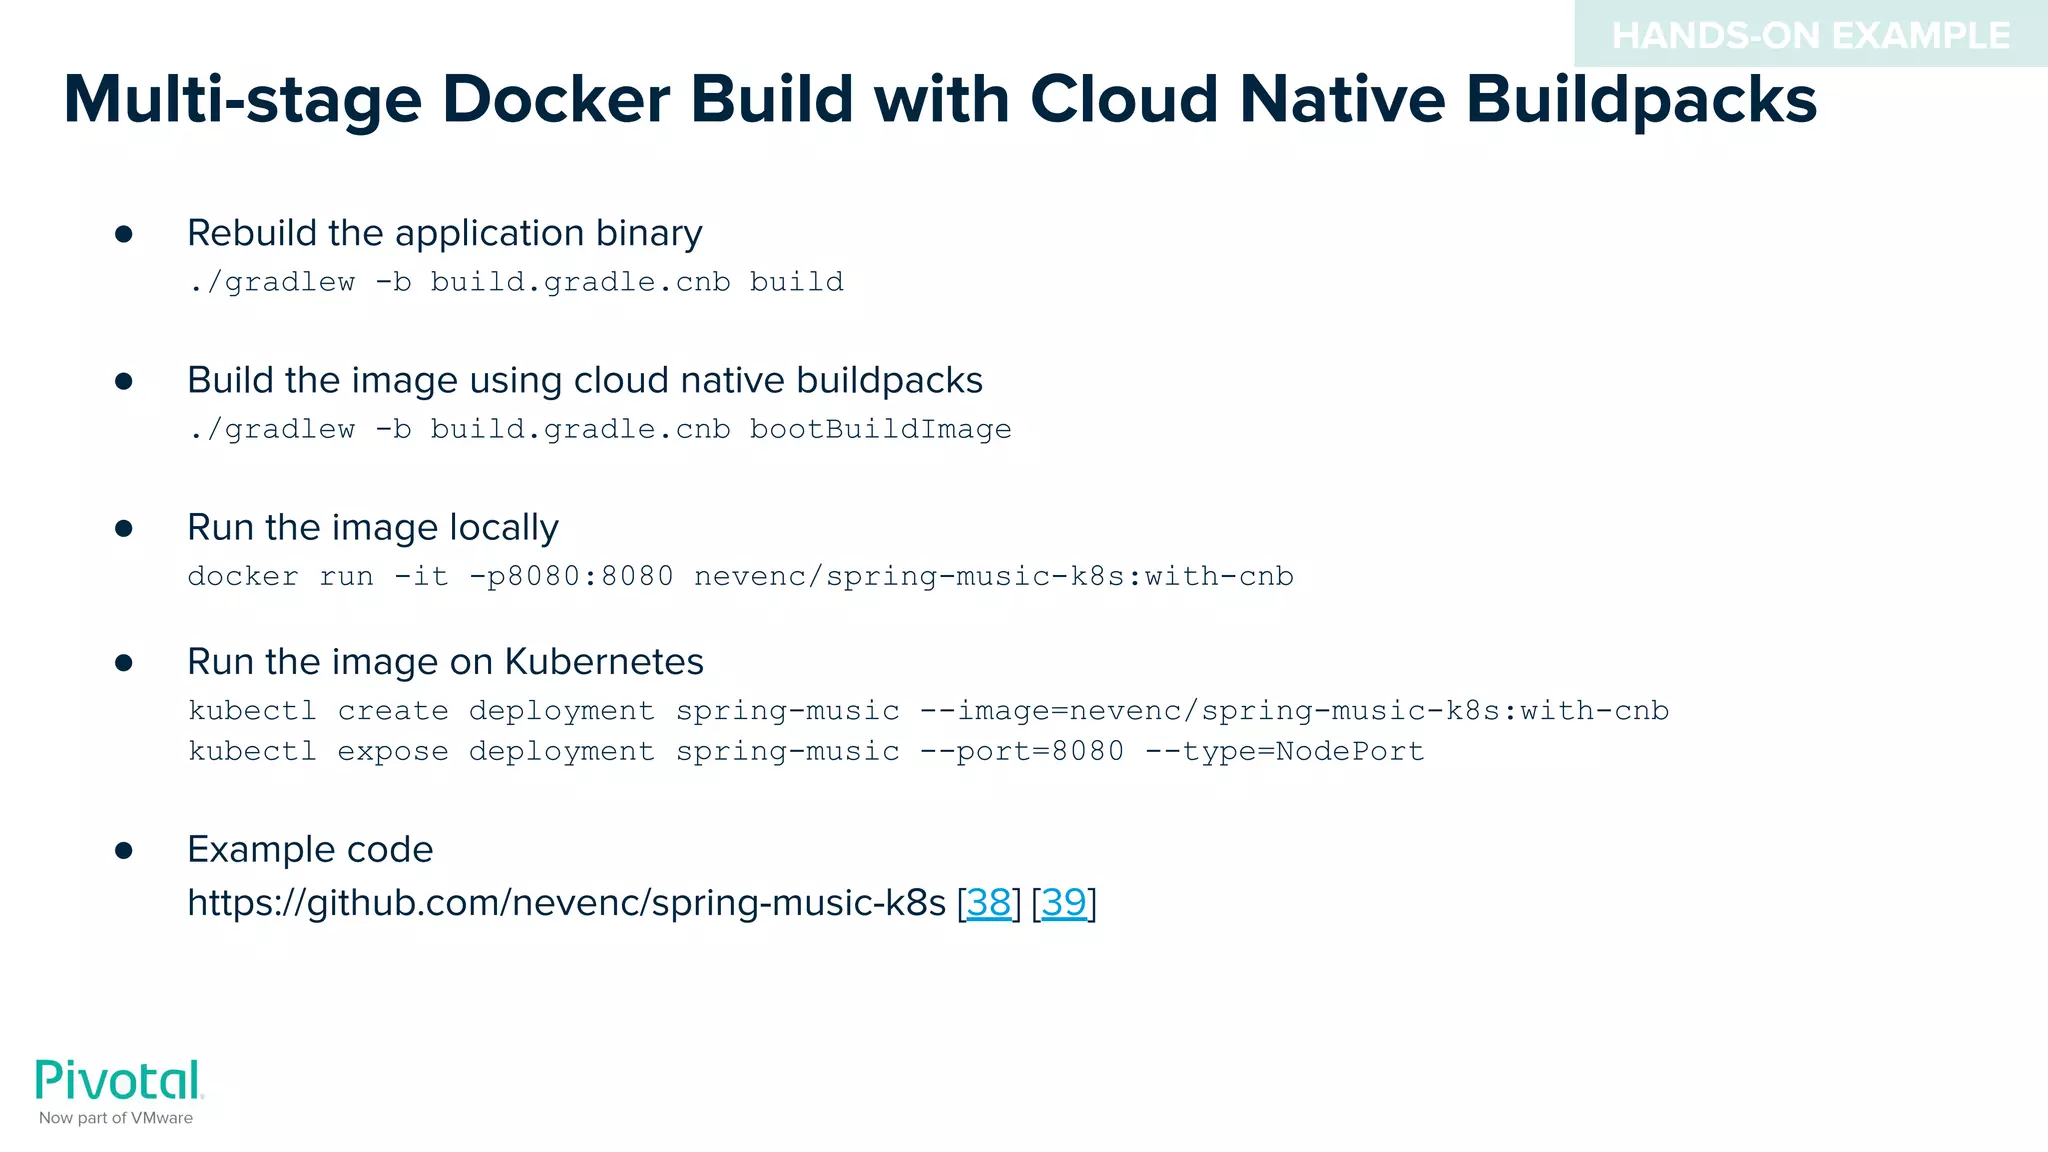Click the 'docker run -it -p8080:8080' command
The image size is (2048, 1152).
point(741,577)
